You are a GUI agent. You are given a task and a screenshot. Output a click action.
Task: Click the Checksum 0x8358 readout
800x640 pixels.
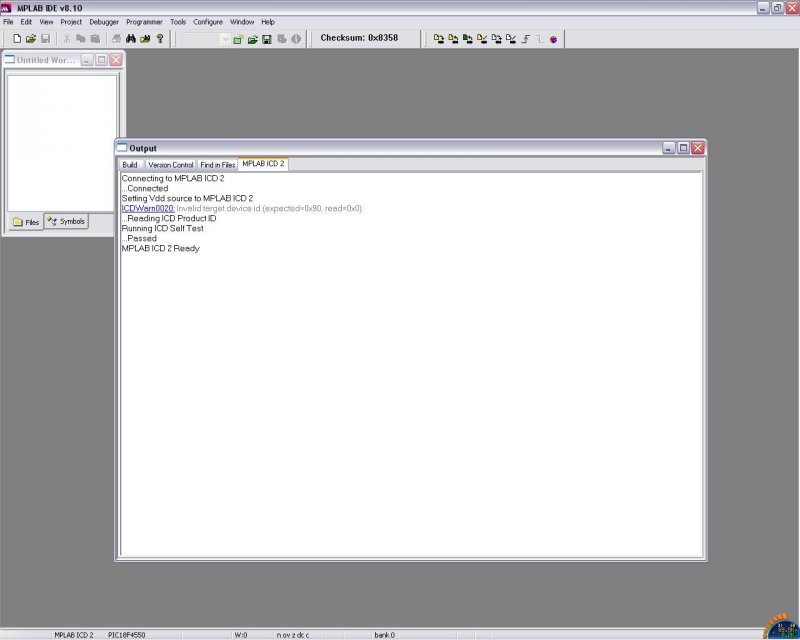click(359, 38)
